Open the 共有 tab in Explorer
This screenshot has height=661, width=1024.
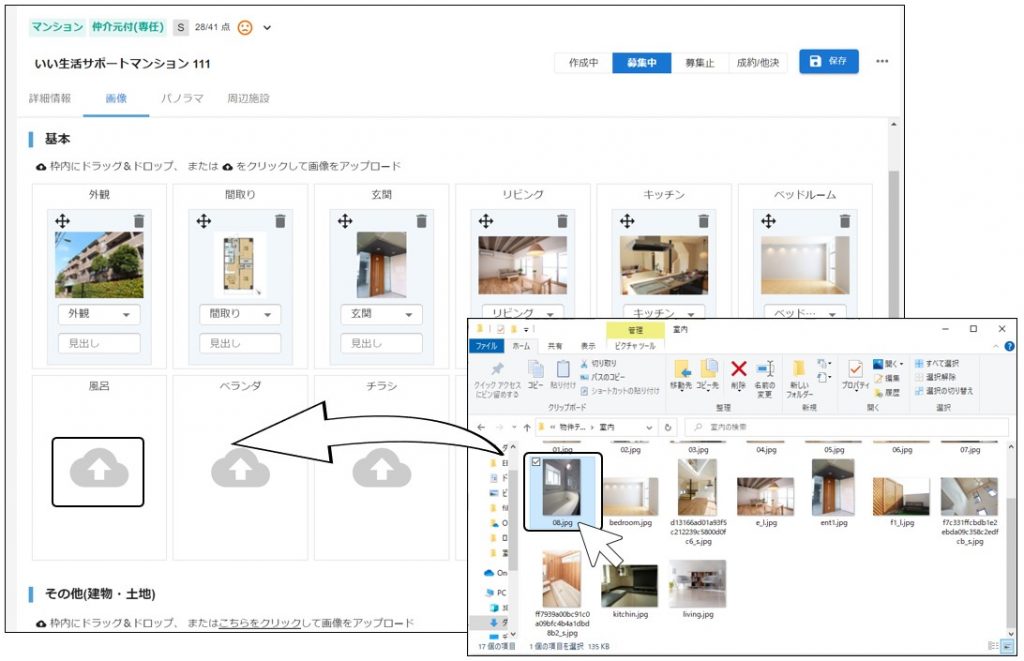point(554,346)
